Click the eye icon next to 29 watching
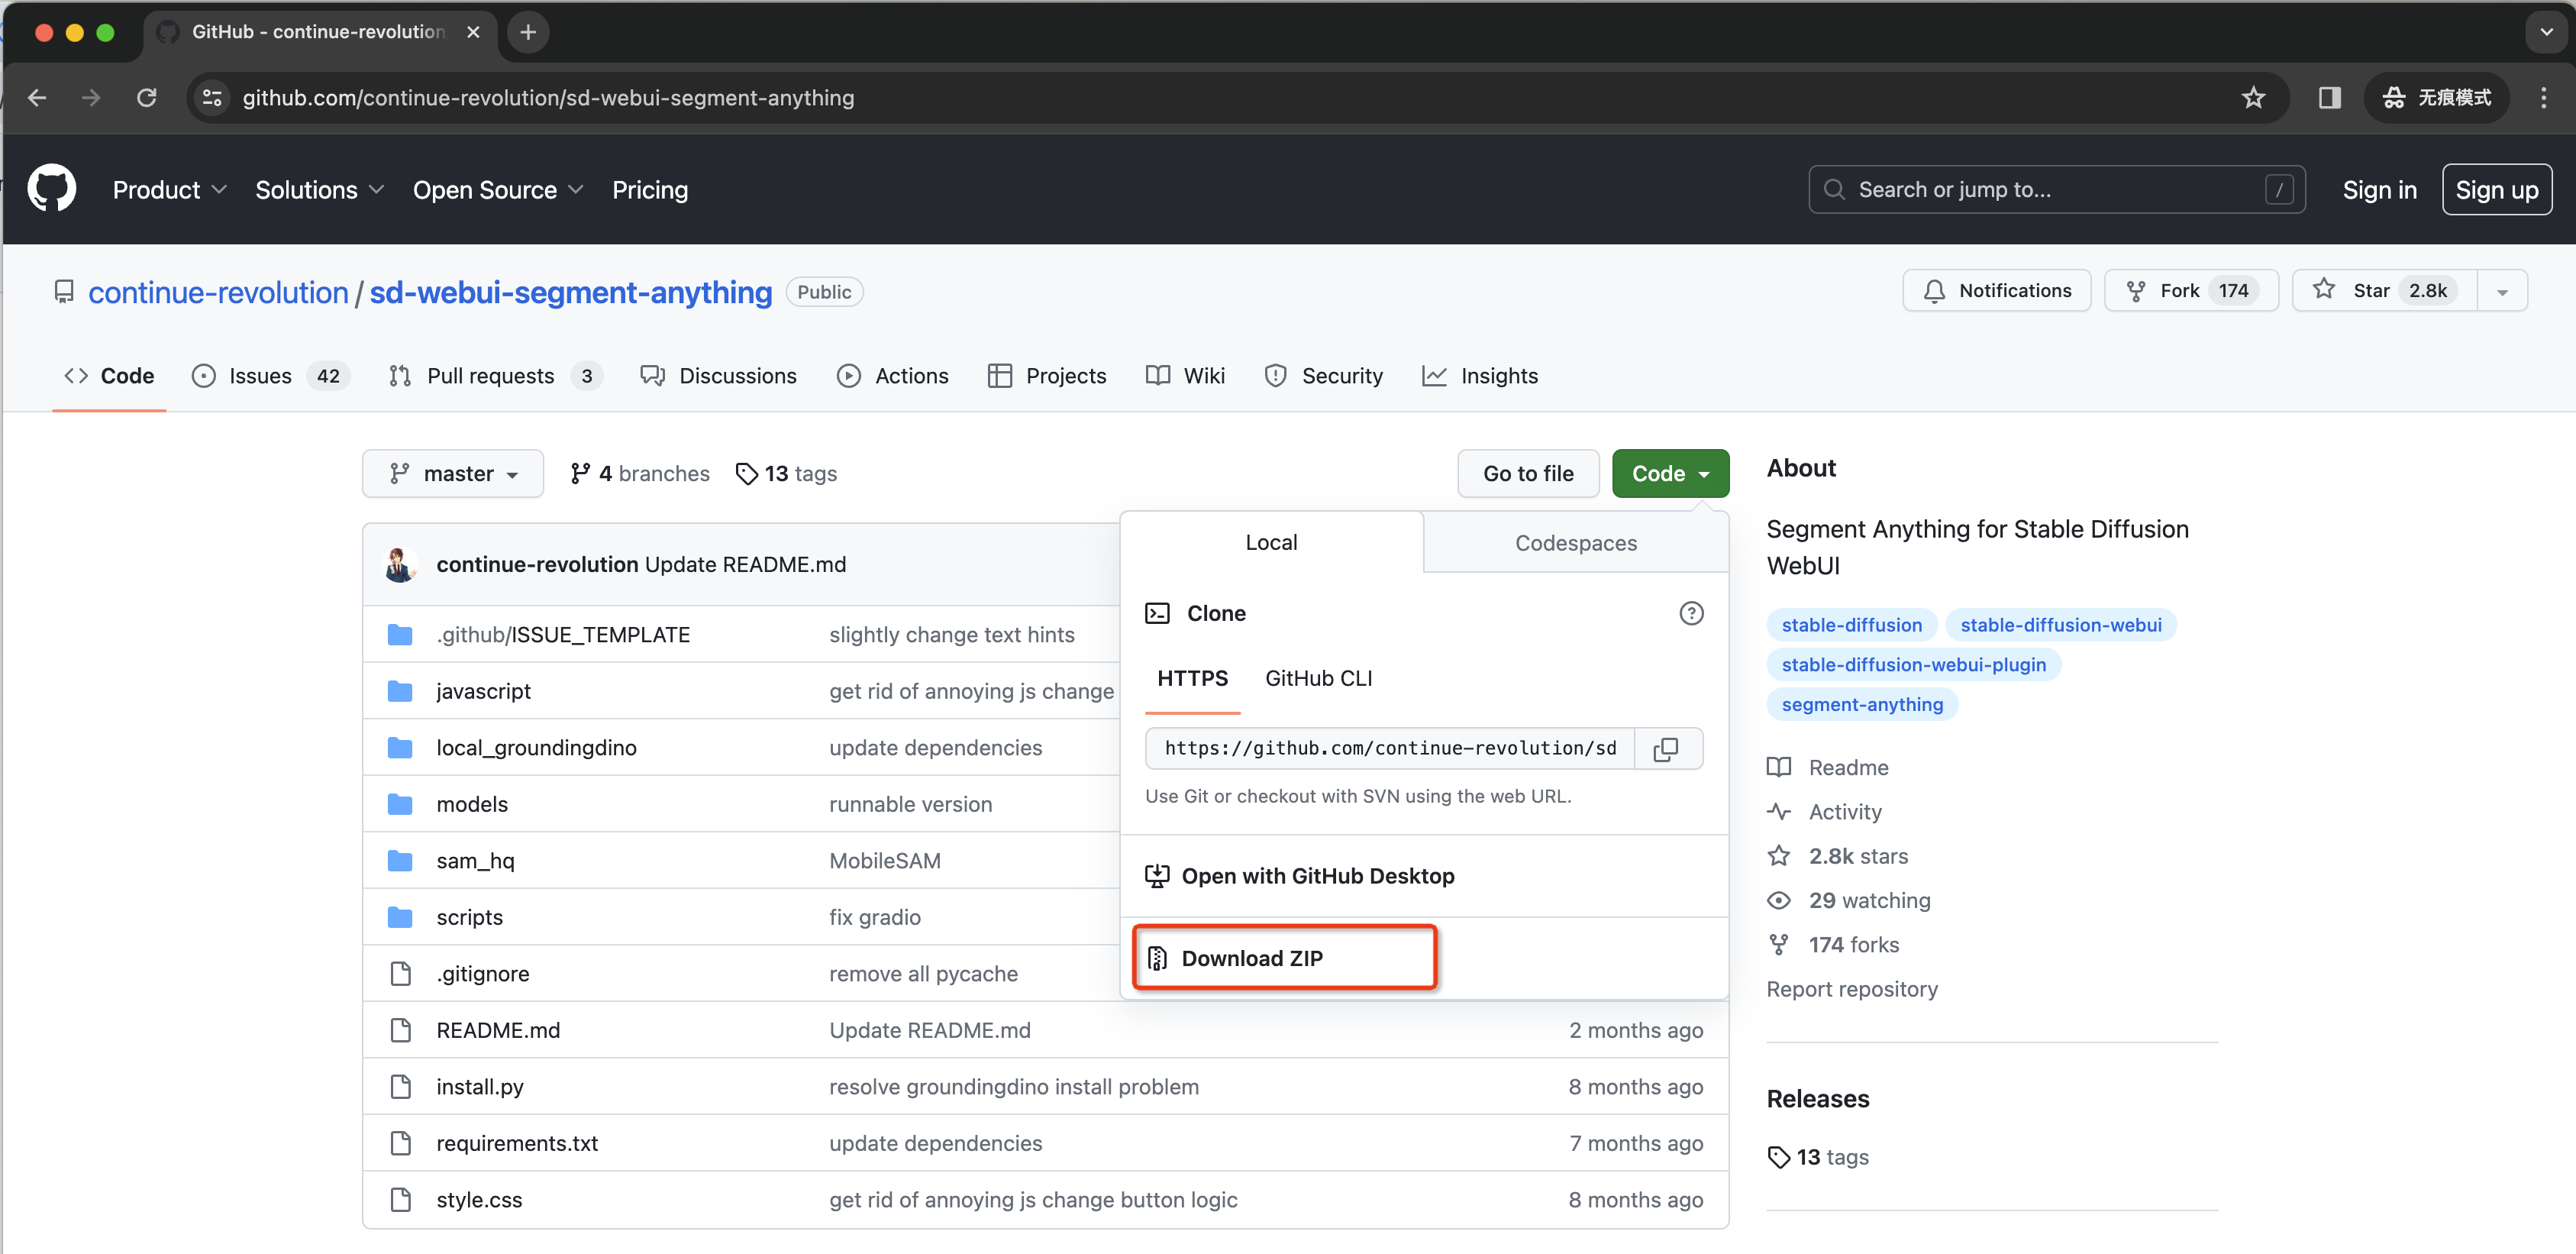The height and width of the screenshot is (1254, 2576). click(x=1779, y=900)
